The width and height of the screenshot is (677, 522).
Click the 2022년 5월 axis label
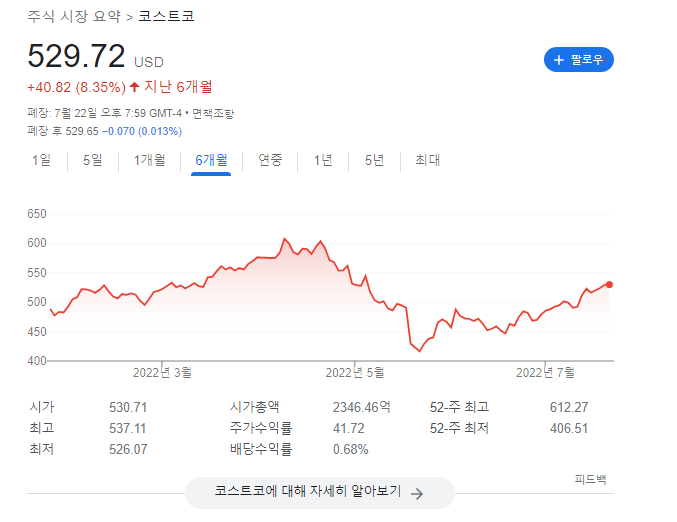(355, 373)
